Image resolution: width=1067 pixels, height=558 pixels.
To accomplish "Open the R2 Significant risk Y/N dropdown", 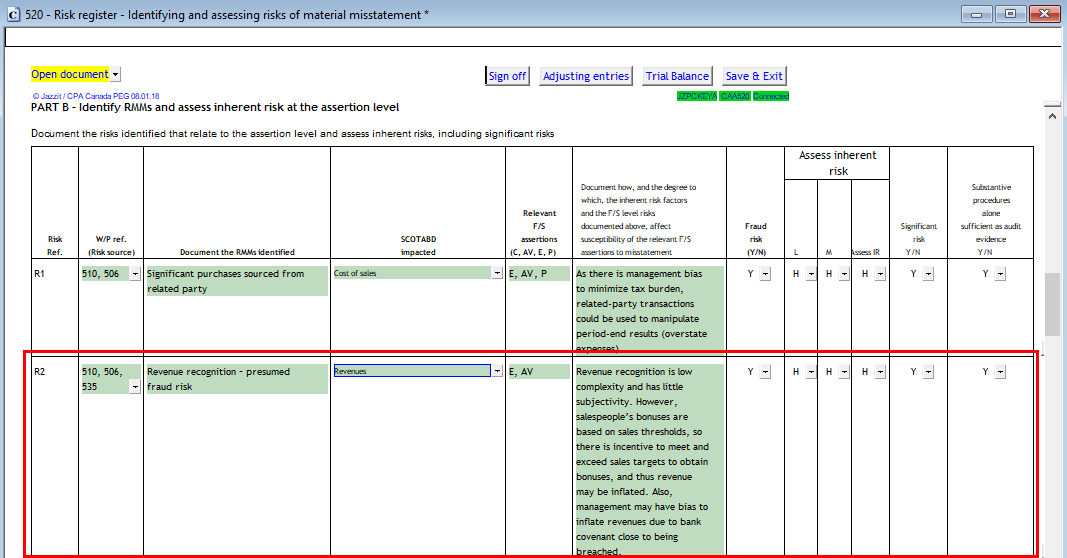I will tap(928, 372).
